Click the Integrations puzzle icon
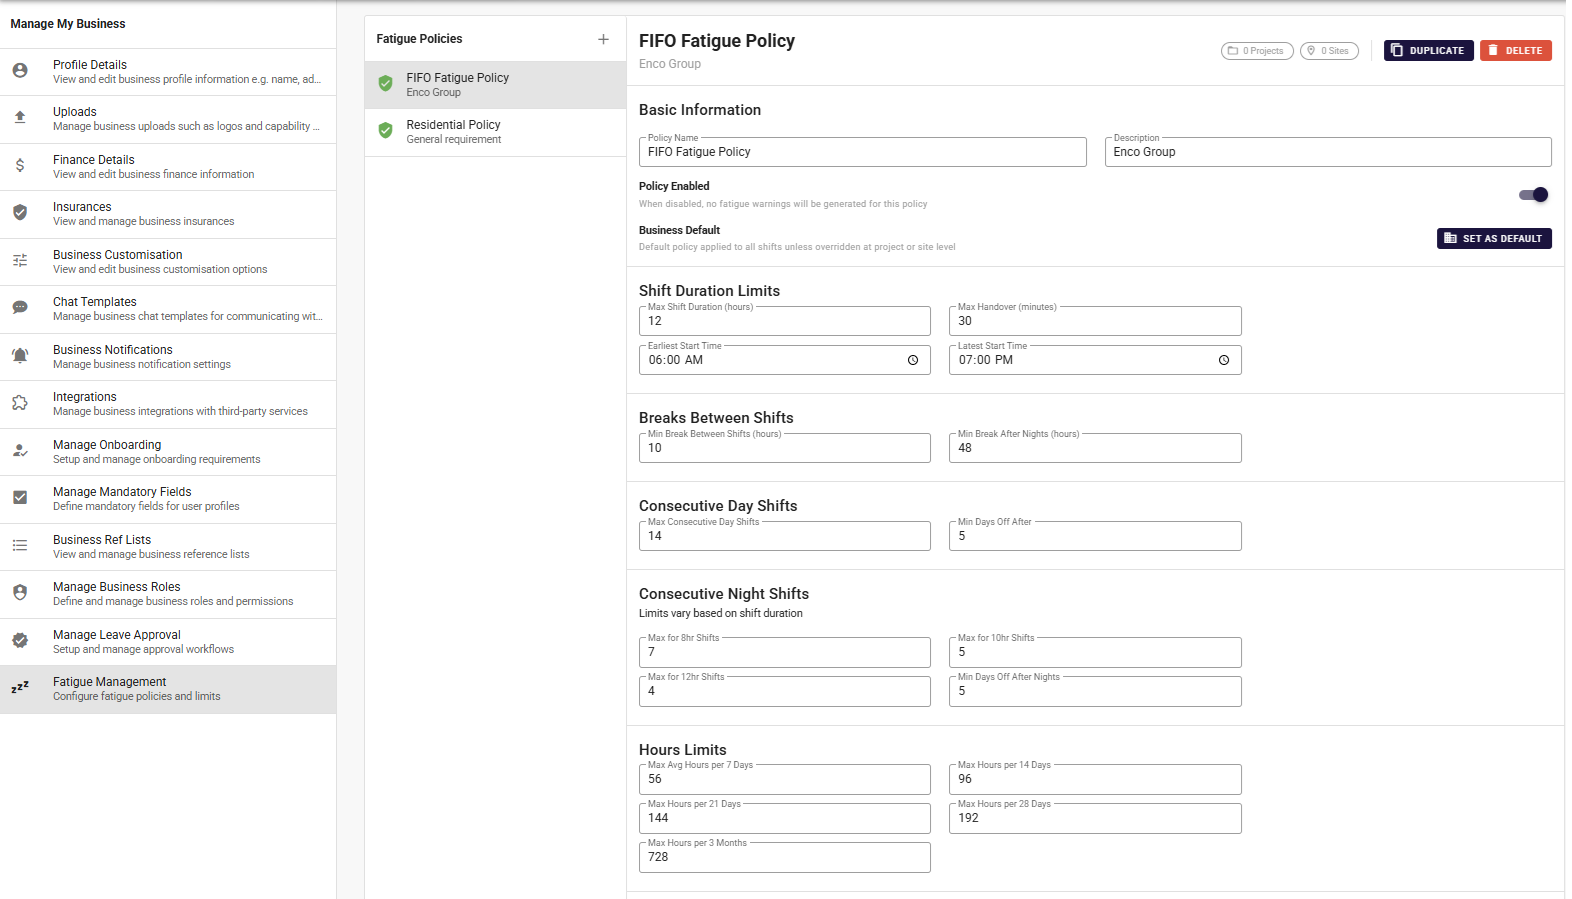1572x899 pixels. click(20, 402)
